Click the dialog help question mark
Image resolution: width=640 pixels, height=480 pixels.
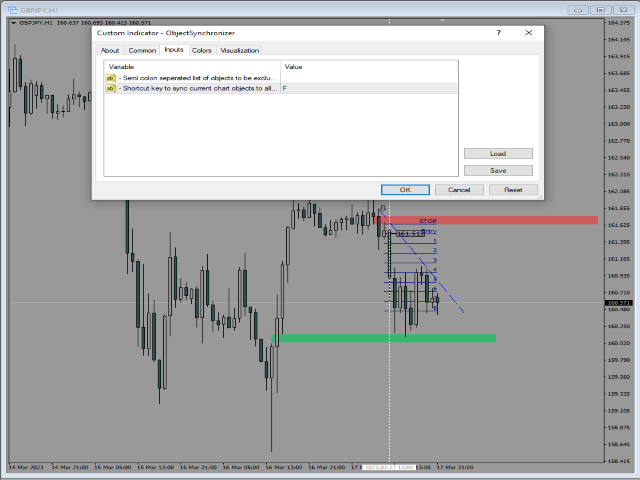pyautogui.click(x=498, y=33)
